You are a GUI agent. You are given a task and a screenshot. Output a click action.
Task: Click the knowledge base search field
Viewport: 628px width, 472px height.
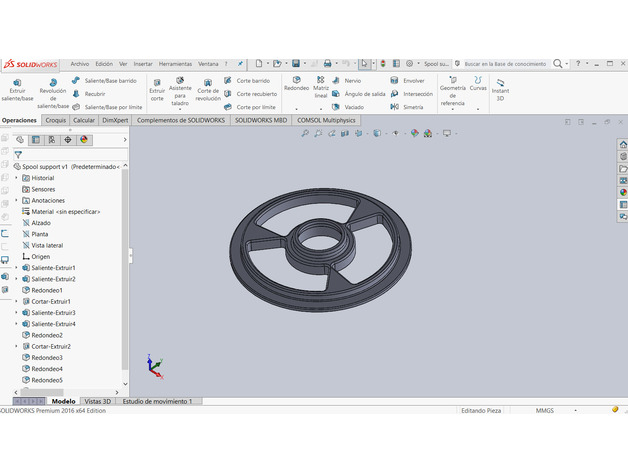[x=505, y=64]
